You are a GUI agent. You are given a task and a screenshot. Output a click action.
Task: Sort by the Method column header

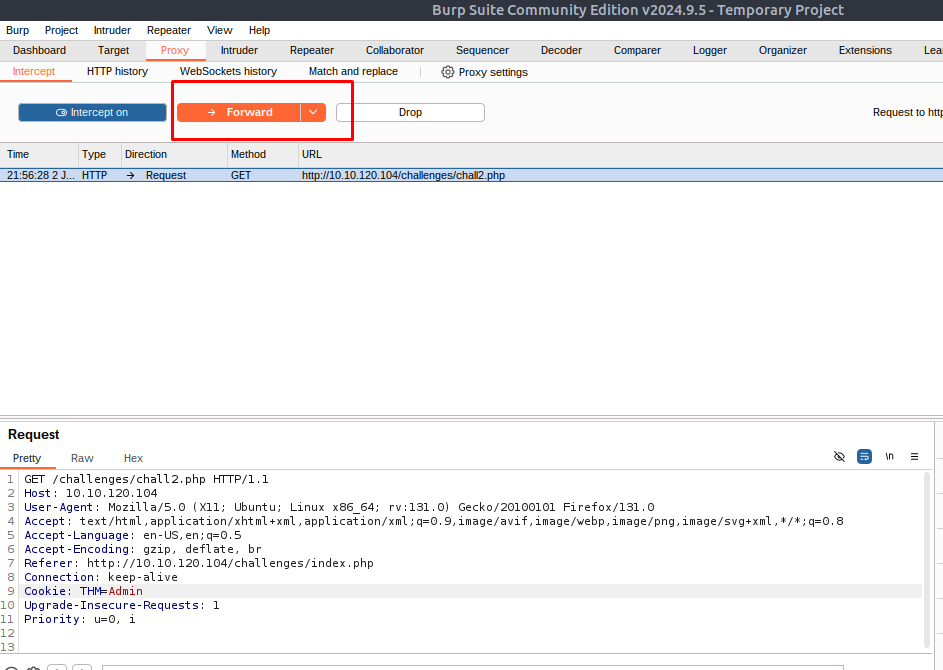tap(262, 155)
